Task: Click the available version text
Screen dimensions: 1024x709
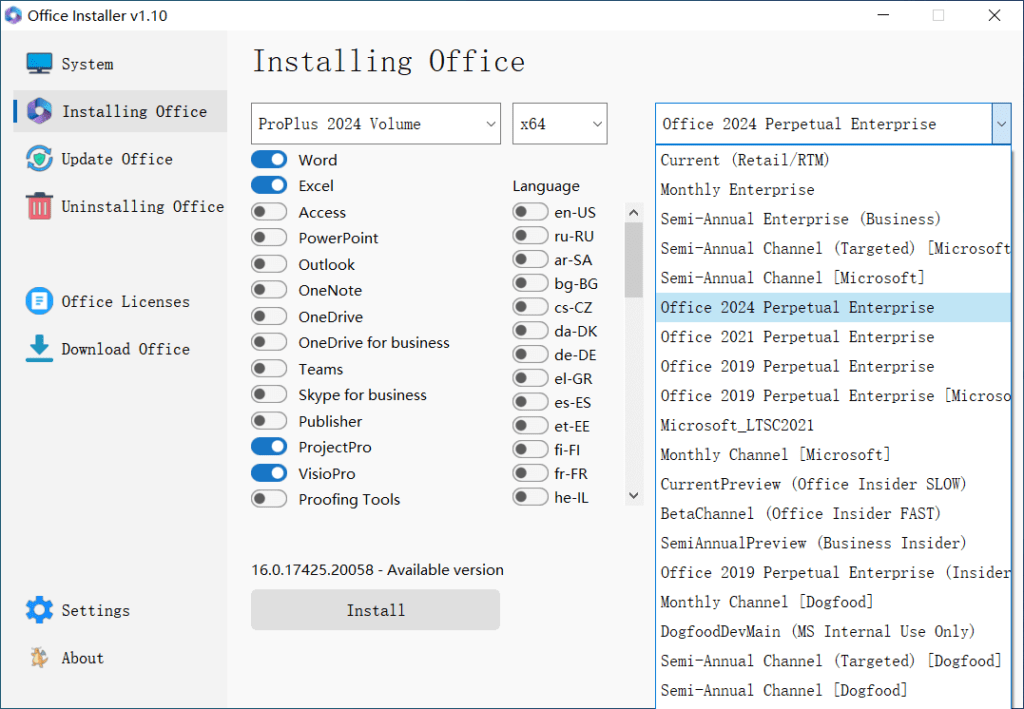Action: tap(377, 570)
